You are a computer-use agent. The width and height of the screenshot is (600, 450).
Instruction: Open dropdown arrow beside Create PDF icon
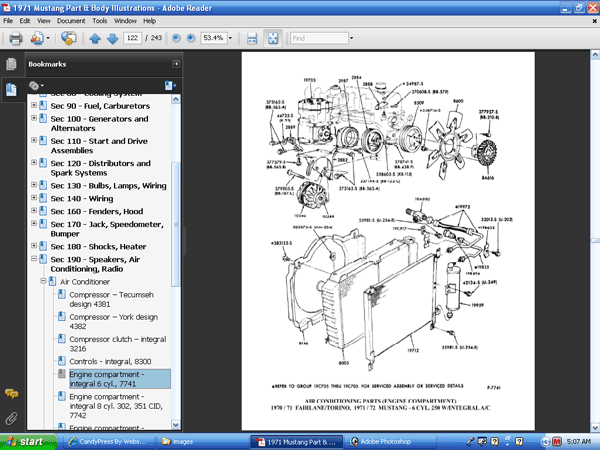pyautogui.click(x=48, y=38)
